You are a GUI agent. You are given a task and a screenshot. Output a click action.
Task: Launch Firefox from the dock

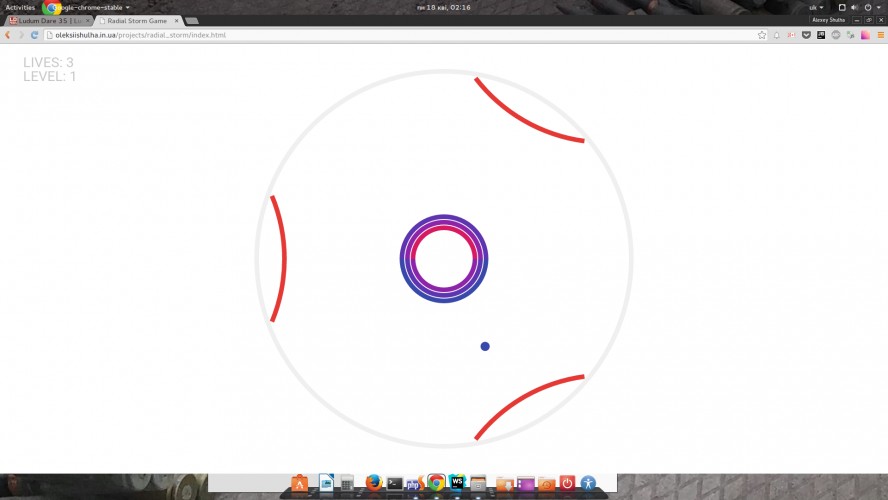click(x=373, y=482)
